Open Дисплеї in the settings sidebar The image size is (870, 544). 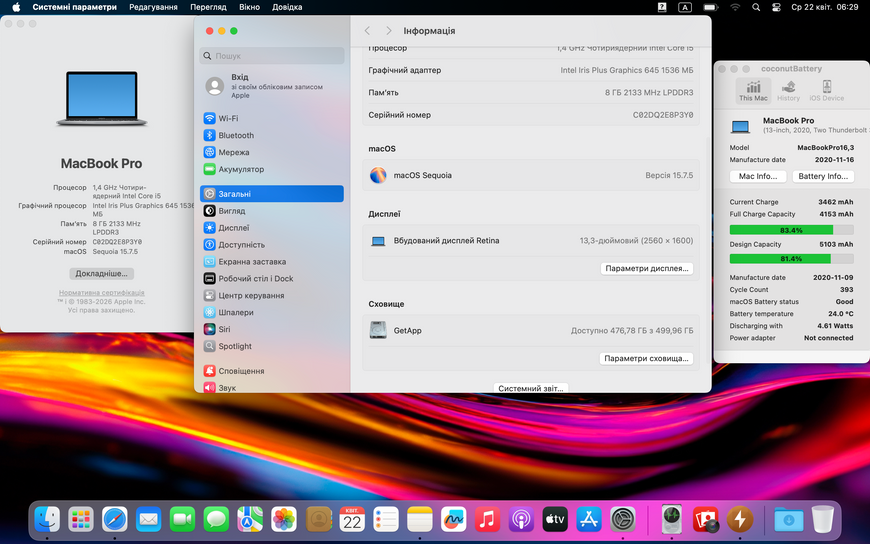[272, 228]
